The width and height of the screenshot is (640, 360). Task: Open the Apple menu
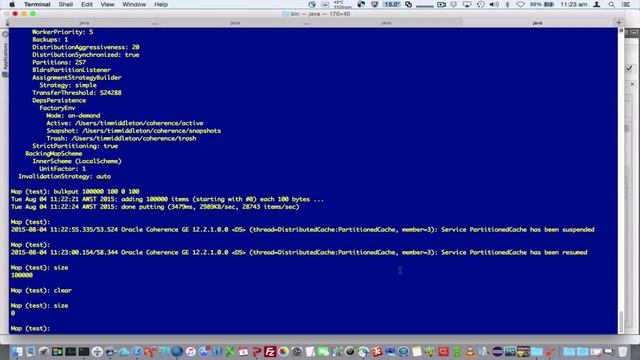point(12,4)
